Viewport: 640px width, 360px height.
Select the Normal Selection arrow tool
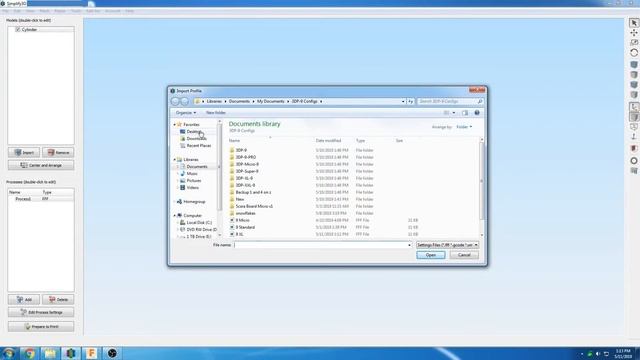pos(634,23)
